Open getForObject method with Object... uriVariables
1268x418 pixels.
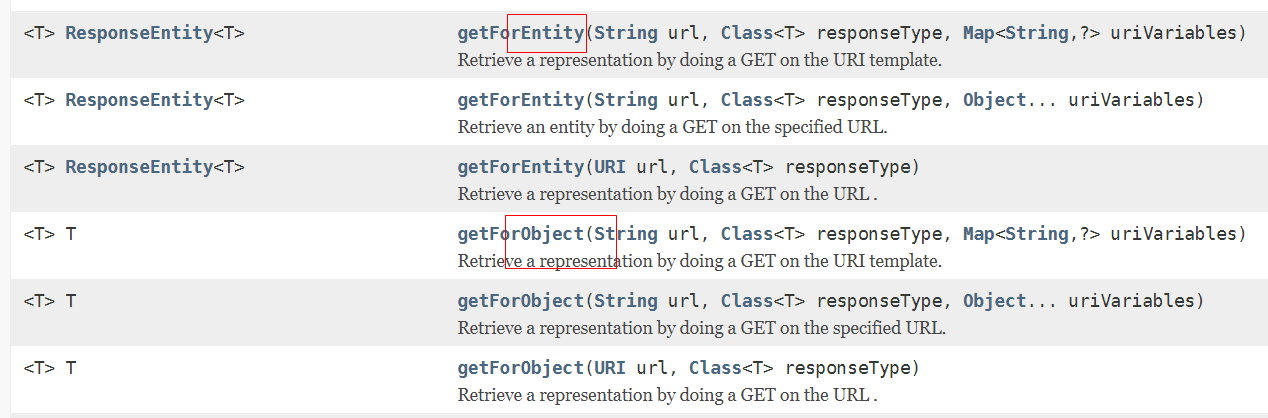520,301
